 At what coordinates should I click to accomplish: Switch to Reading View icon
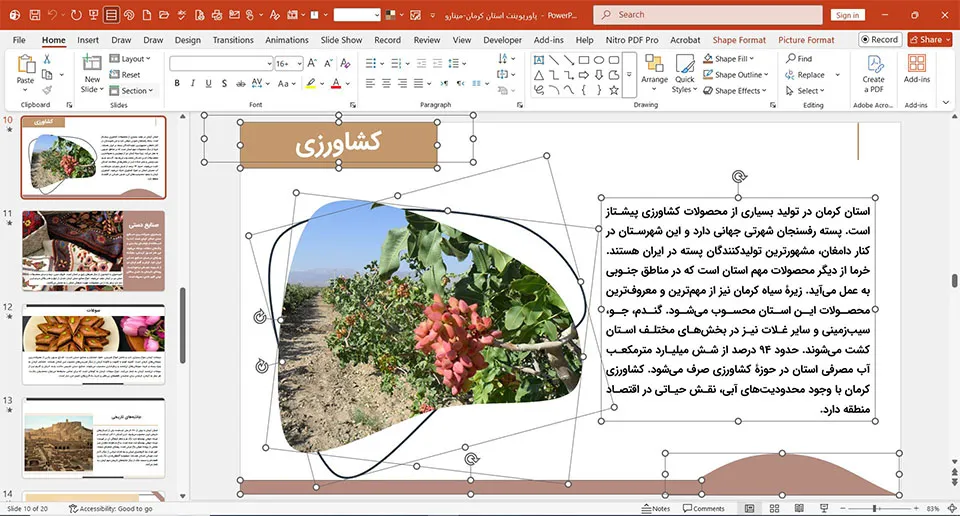(799, 509)
